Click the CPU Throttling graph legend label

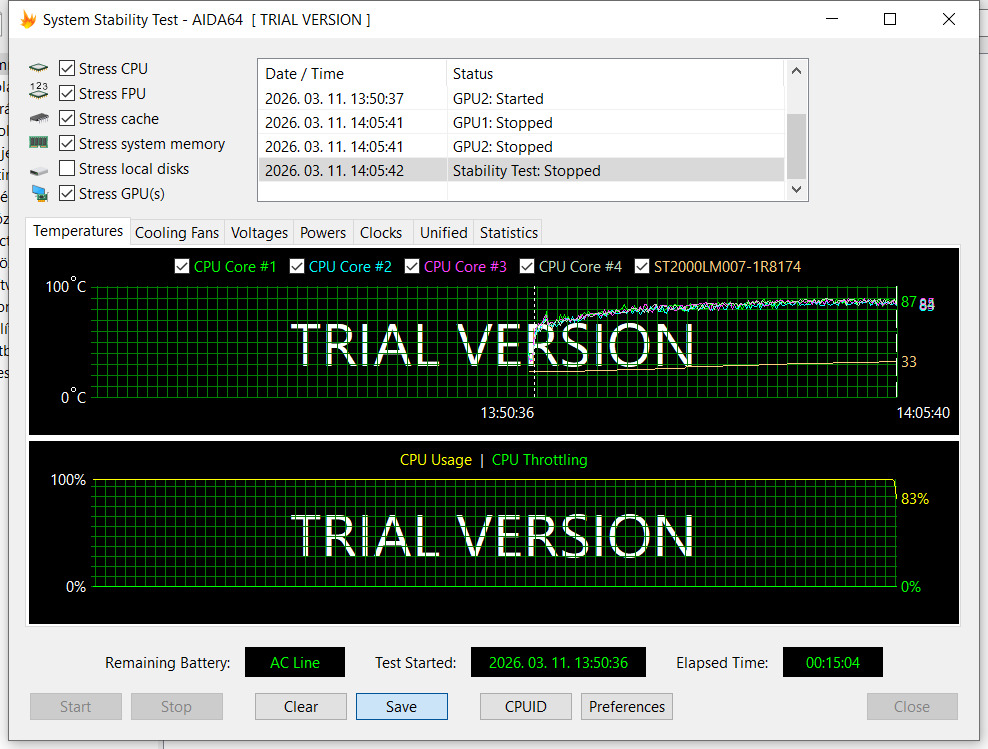point(540,460)
